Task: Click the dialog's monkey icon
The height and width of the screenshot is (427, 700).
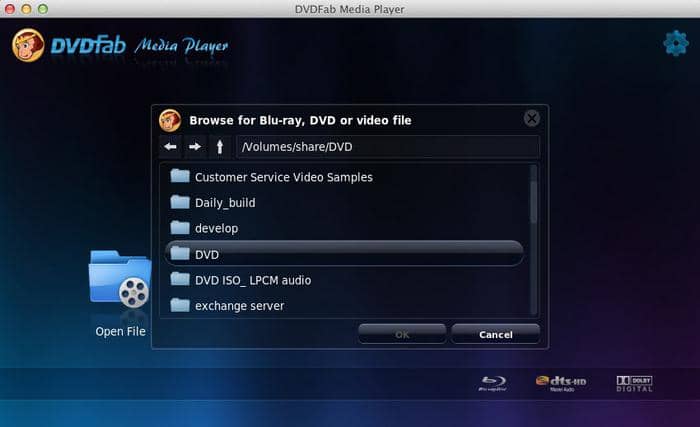Action: coord(170,120)
